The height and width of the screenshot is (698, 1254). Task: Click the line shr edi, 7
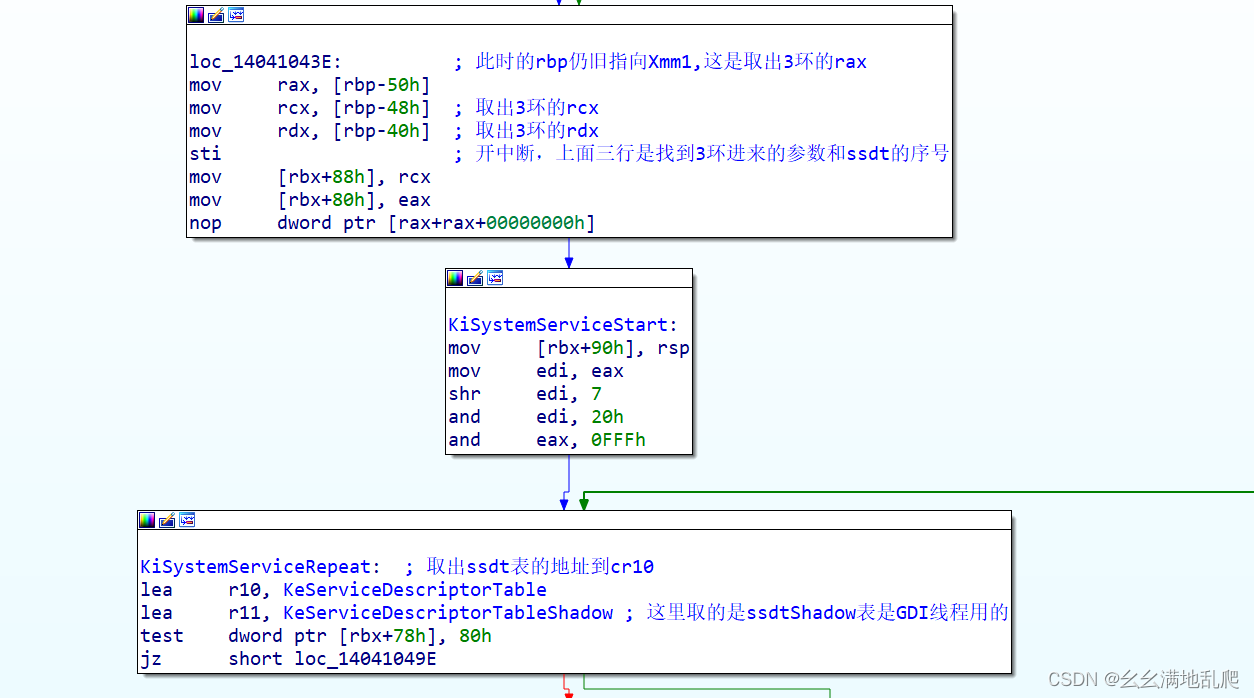(x=525, y=394)
